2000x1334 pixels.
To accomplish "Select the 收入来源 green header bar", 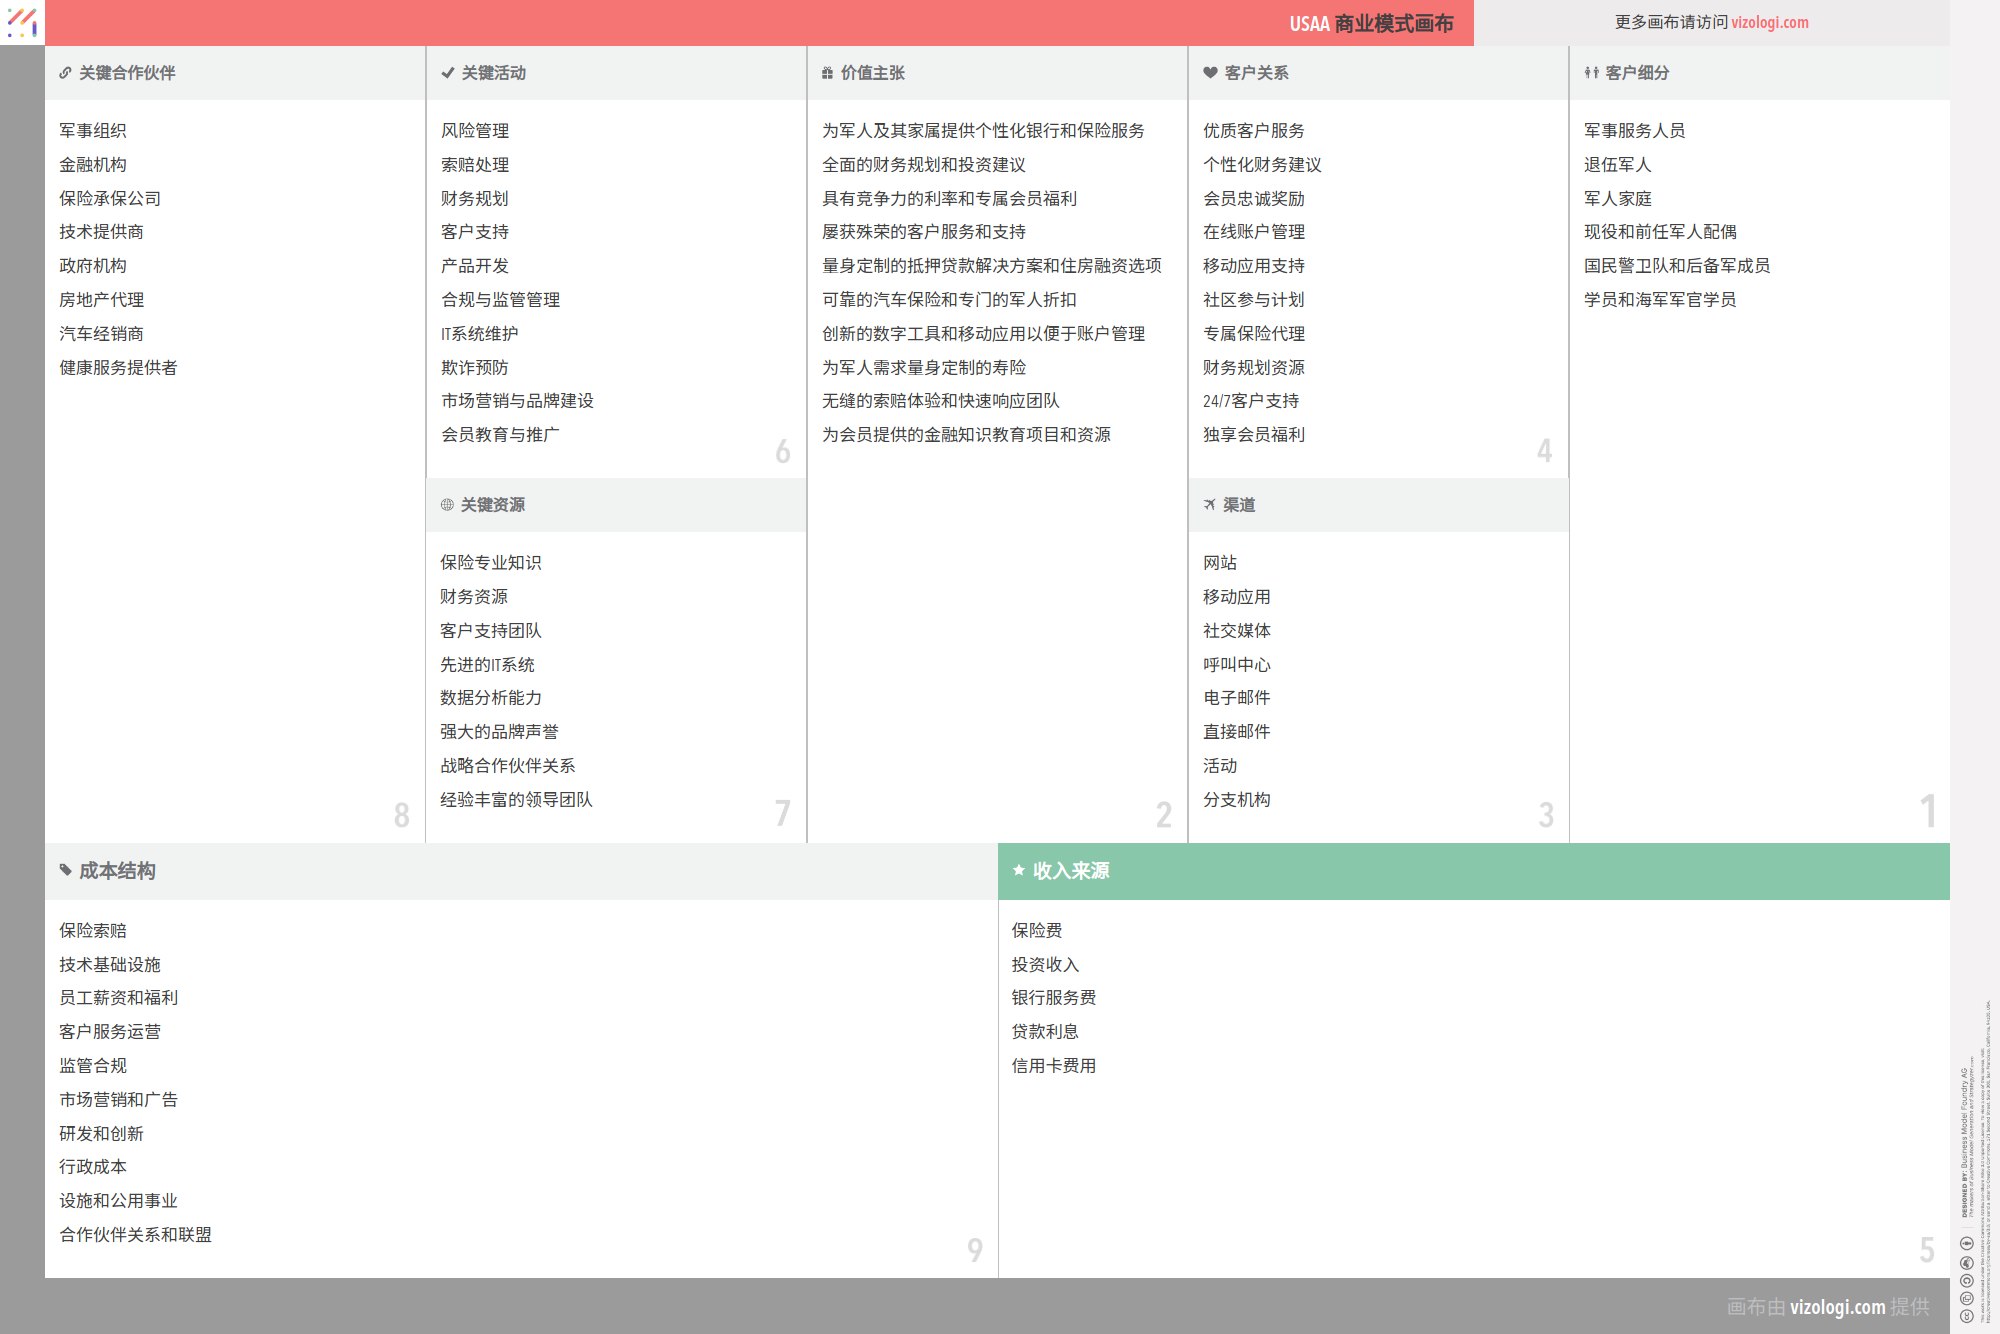I will coord(1473,871).
